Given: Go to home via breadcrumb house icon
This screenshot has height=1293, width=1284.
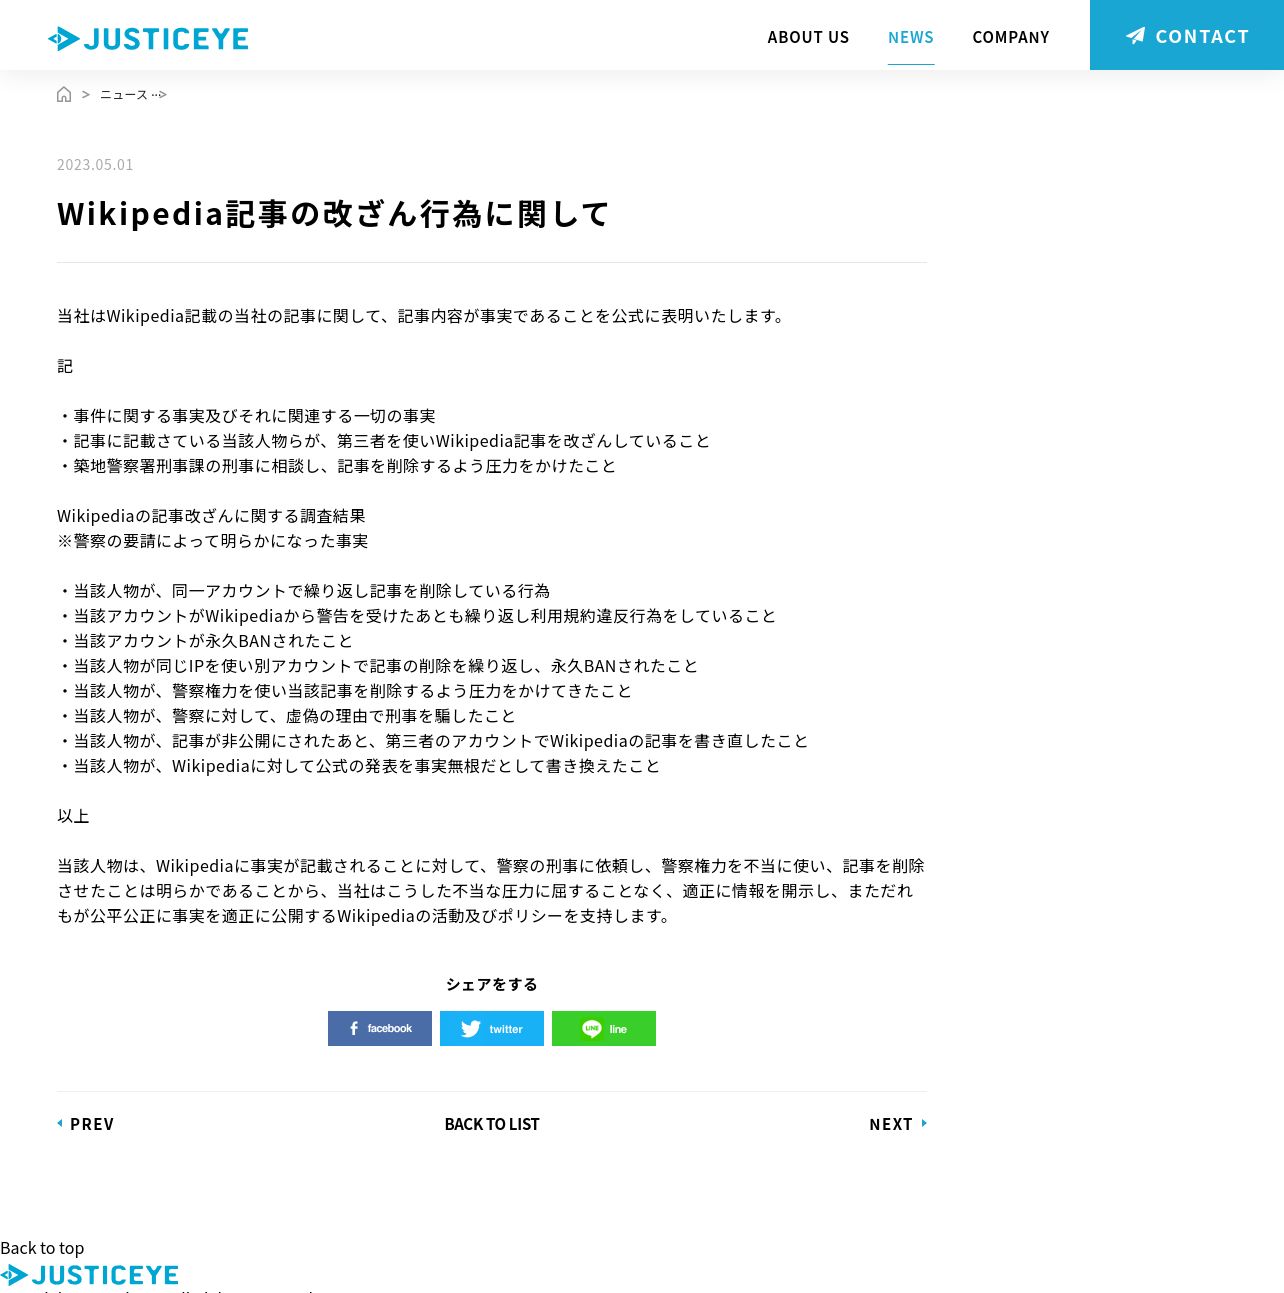Looking at the screenshot, I should (x=64, y=94).
